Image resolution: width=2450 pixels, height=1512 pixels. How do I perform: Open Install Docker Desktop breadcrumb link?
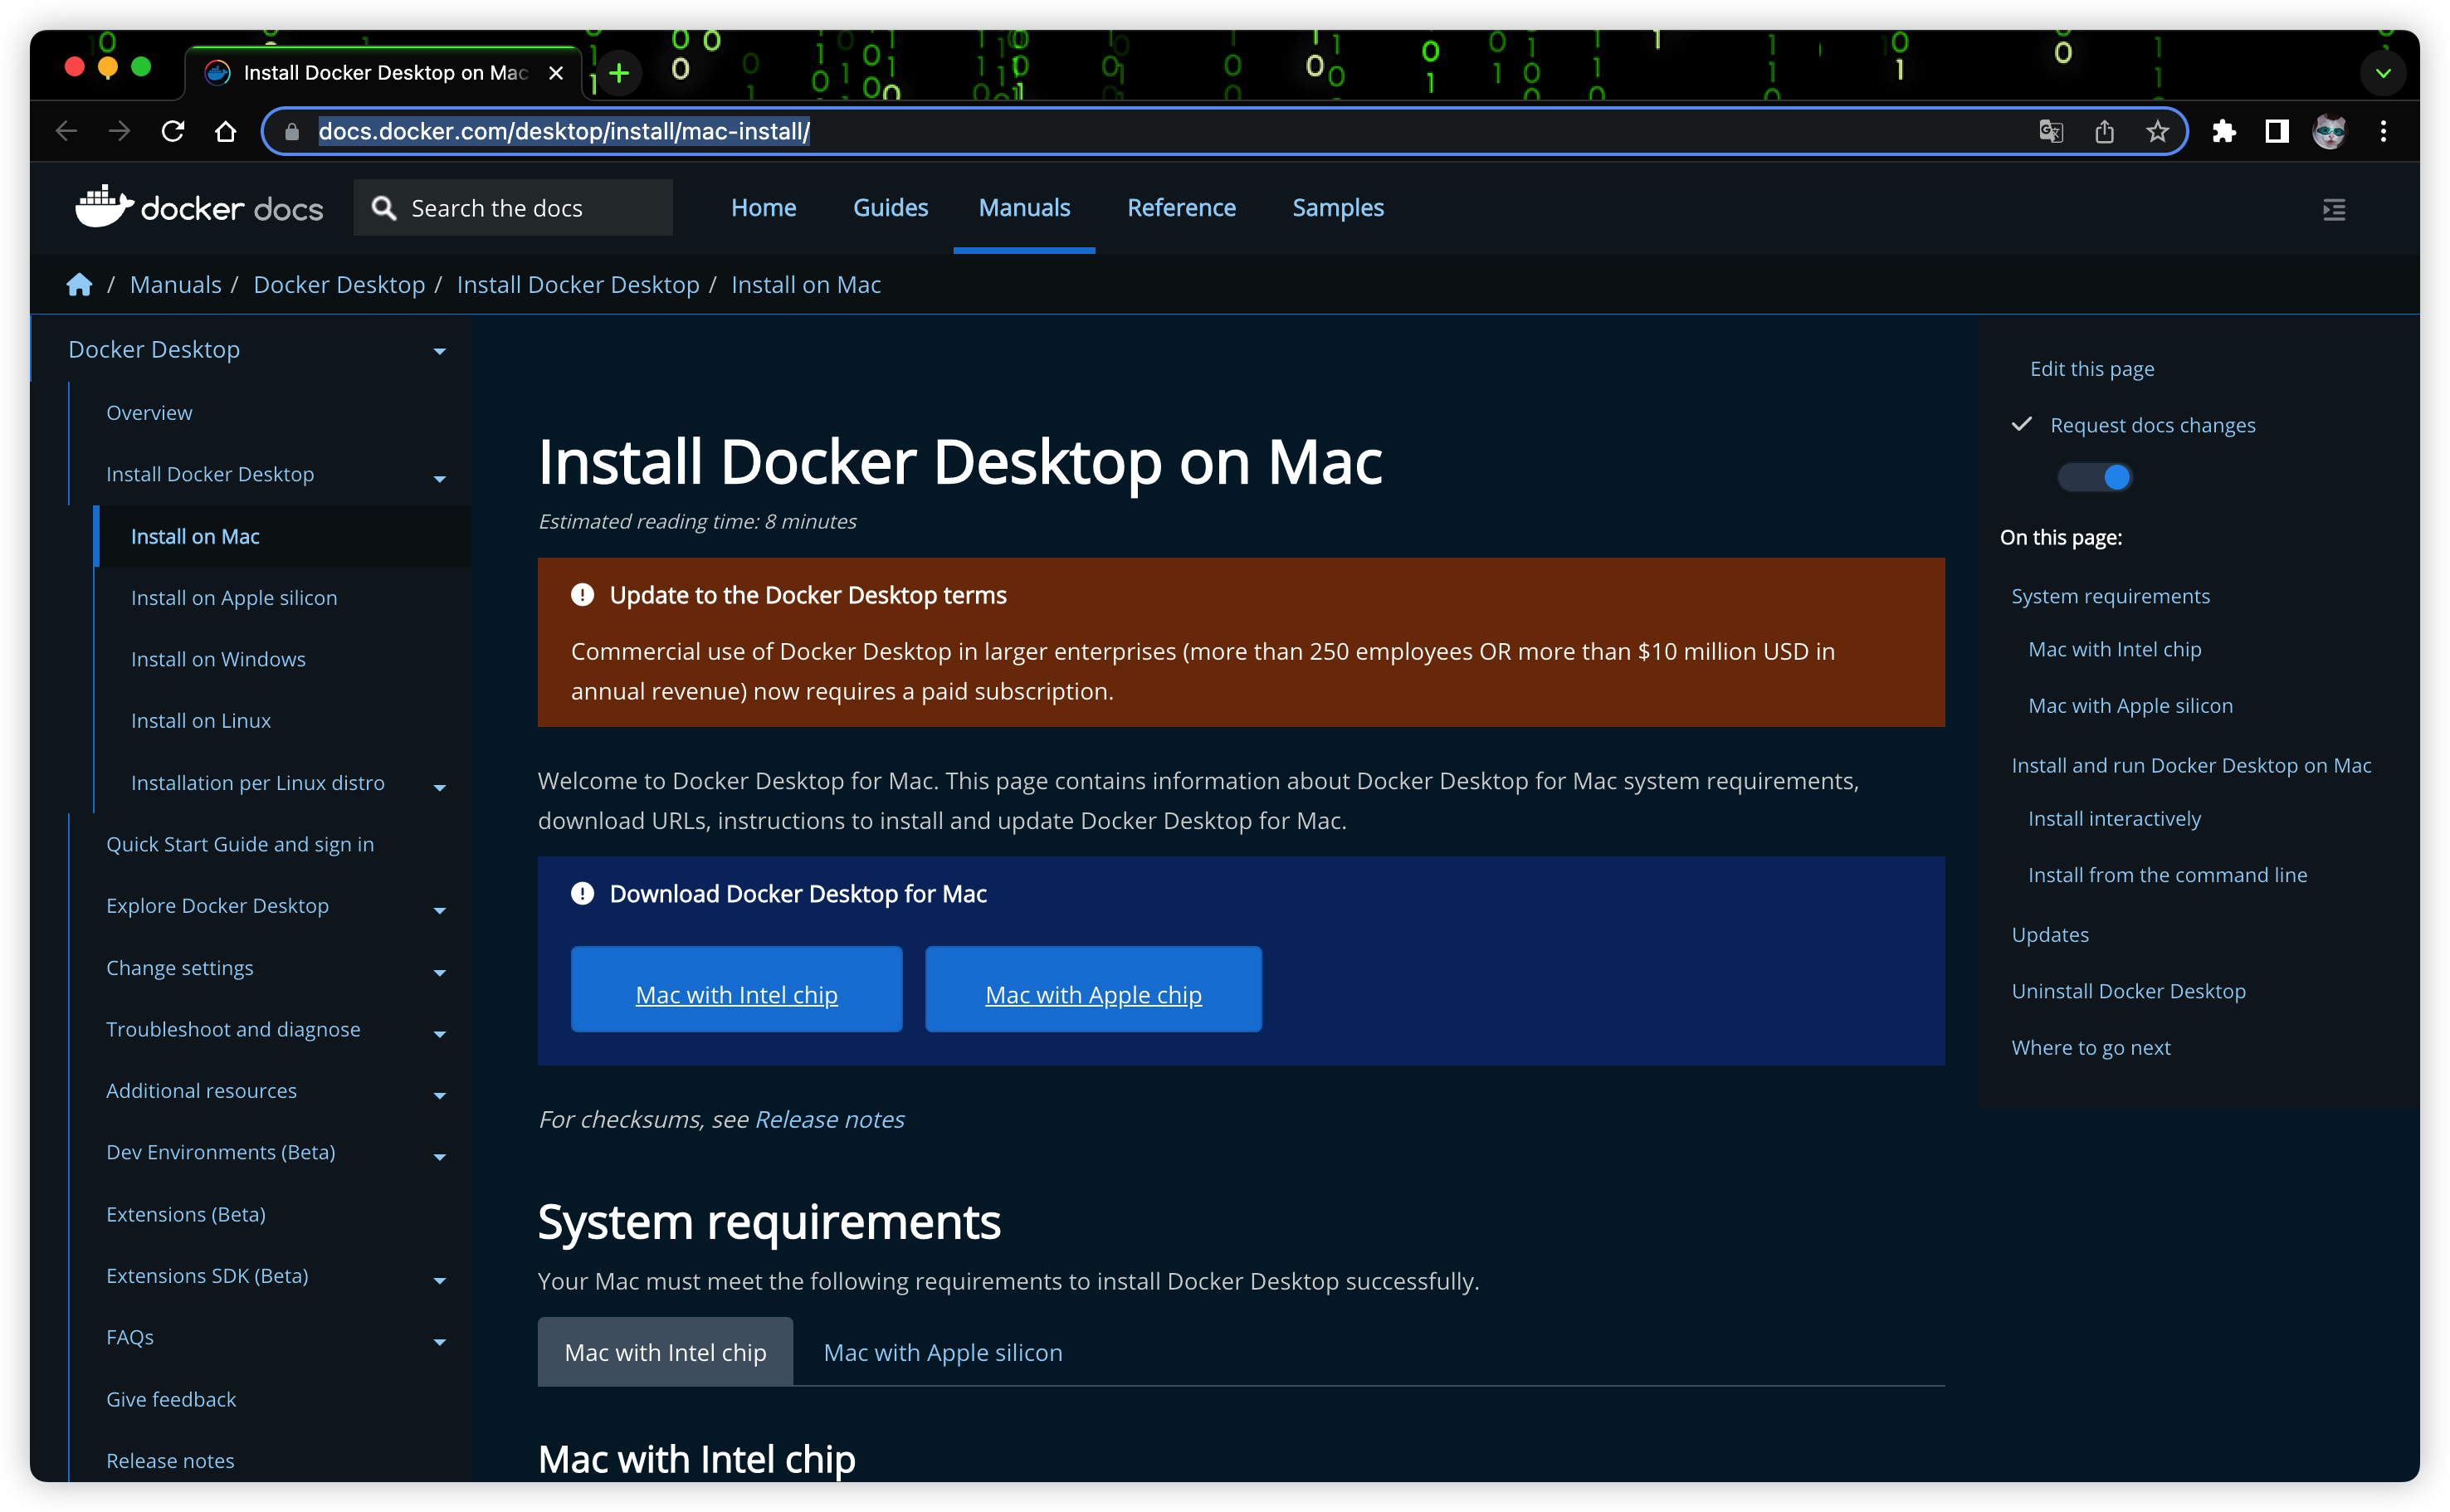(x=578, y=285)
